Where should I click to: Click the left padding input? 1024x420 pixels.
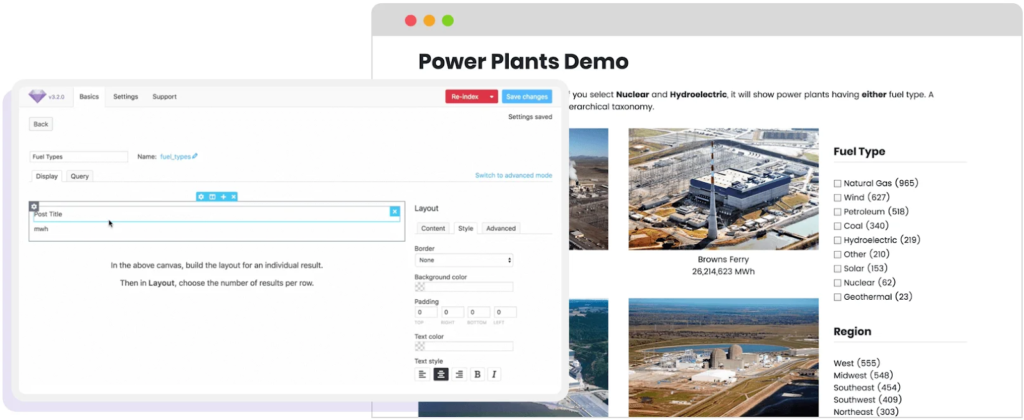[x=505, y=312]
